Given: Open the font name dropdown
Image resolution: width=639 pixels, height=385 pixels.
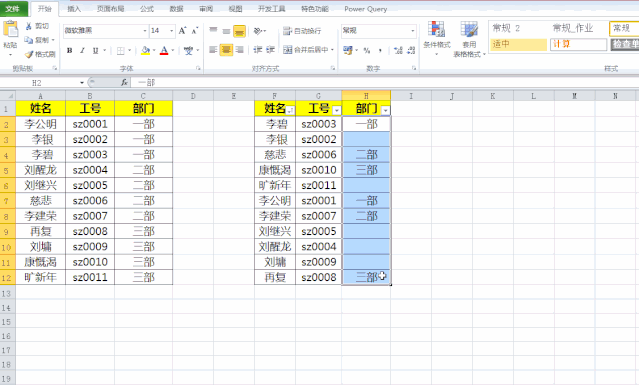Looking at the screenshot, I should click(145, 31).
